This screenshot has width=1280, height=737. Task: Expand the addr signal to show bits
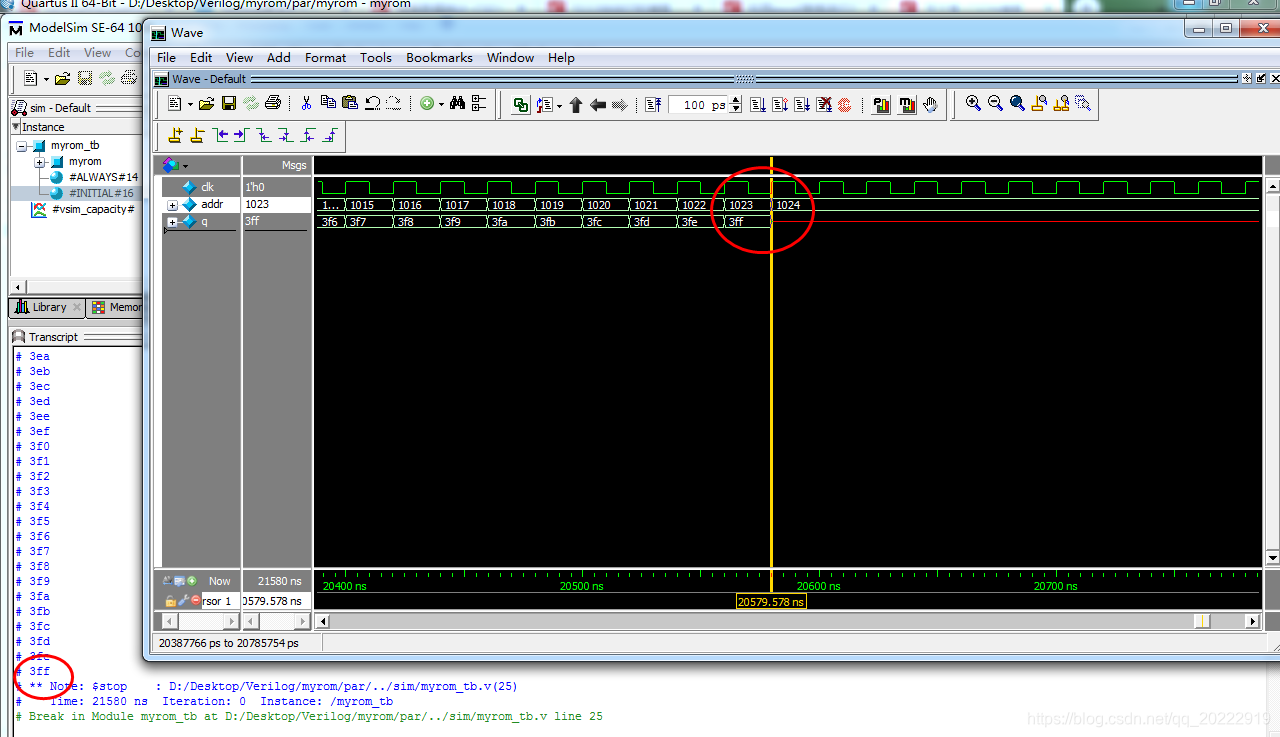coord(171,204)
